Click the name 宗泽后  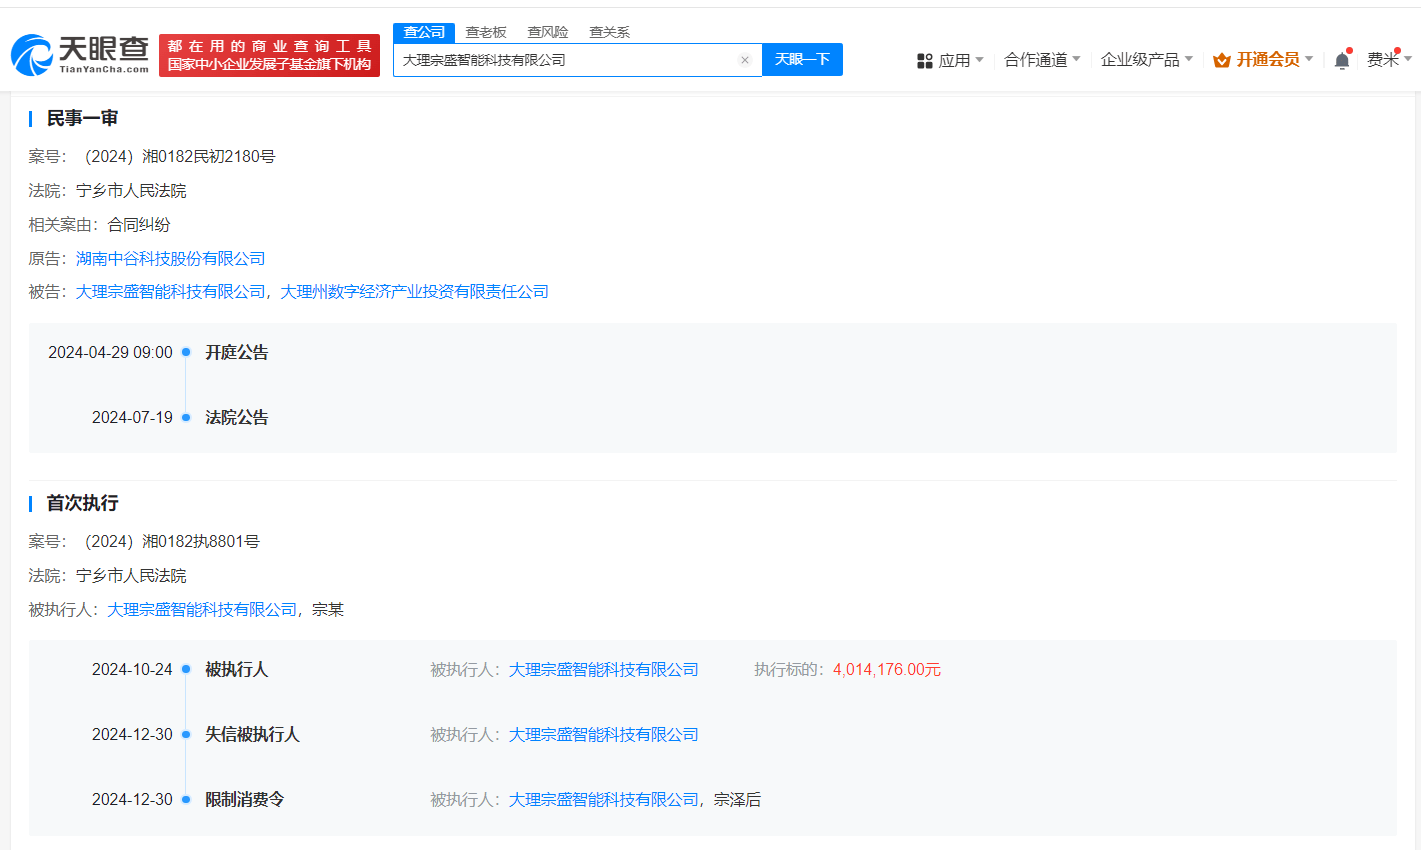737,799
